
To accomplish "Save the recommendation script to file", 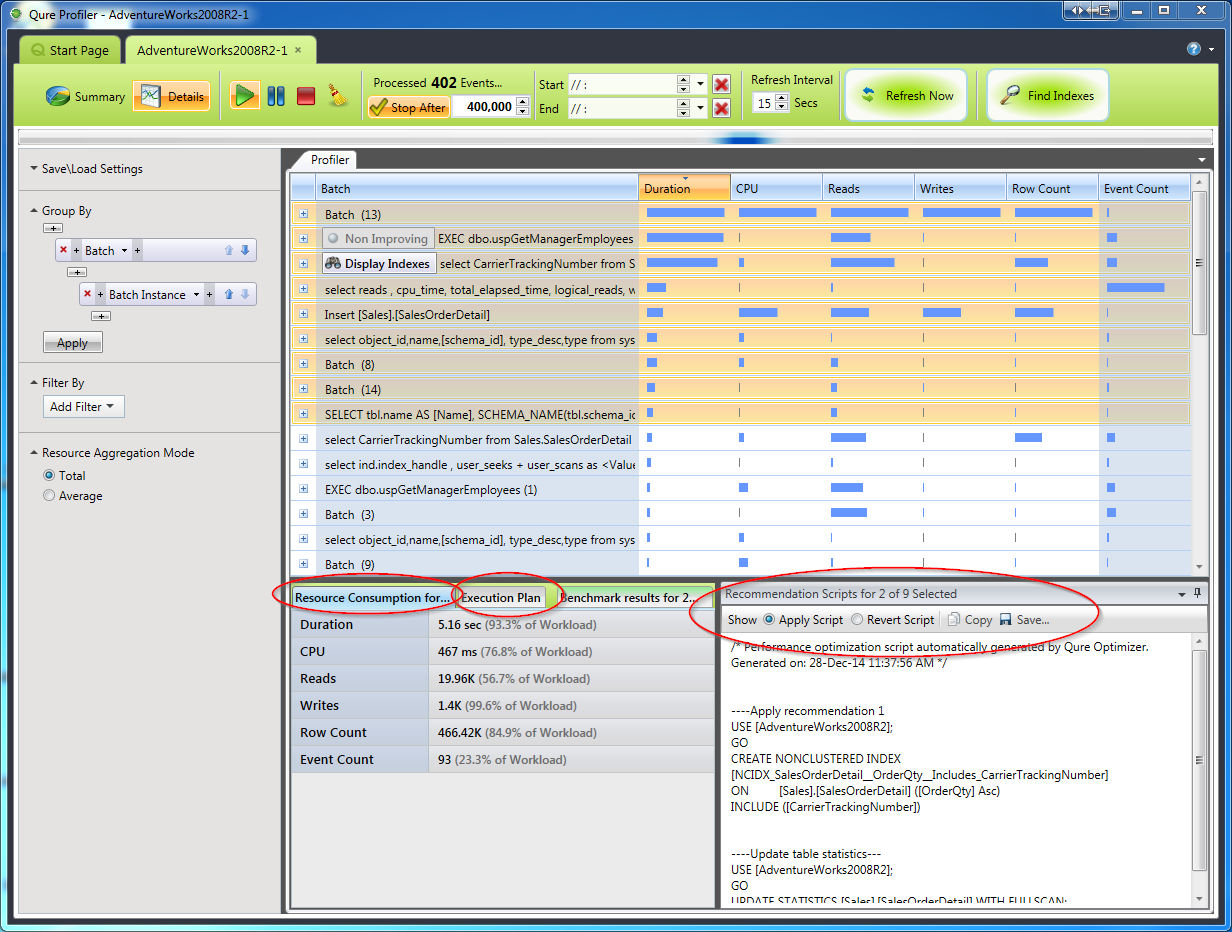I will point(1024,620).
